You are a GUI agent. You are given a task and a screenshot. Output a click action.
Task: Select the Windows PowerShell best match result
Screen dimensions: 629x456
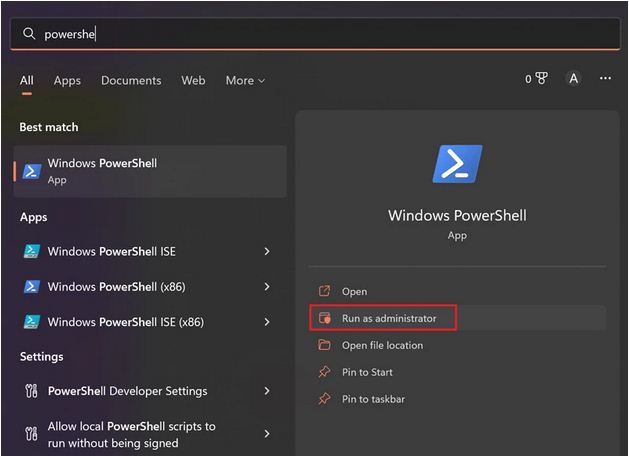[150, 171]
